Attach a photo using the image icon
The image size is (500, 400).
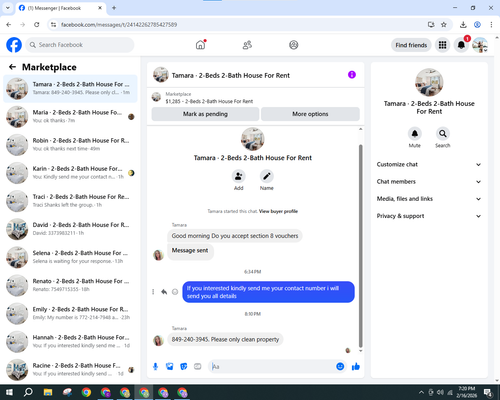[170, 367]
